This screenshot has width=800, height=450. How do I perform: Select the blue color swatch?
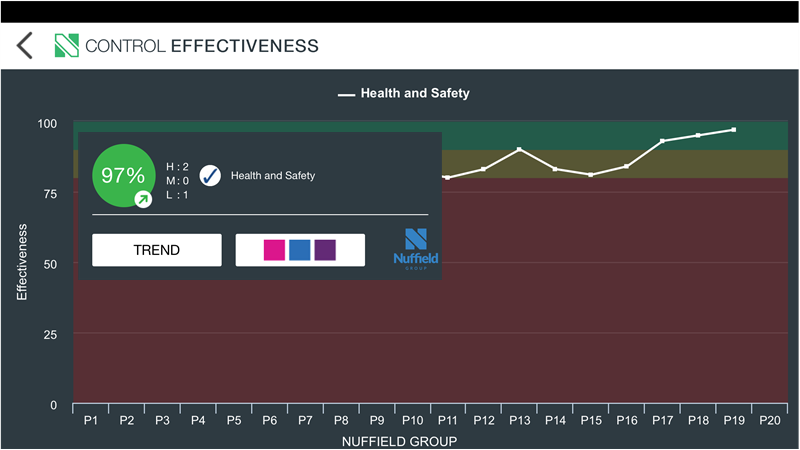[299, 250]
